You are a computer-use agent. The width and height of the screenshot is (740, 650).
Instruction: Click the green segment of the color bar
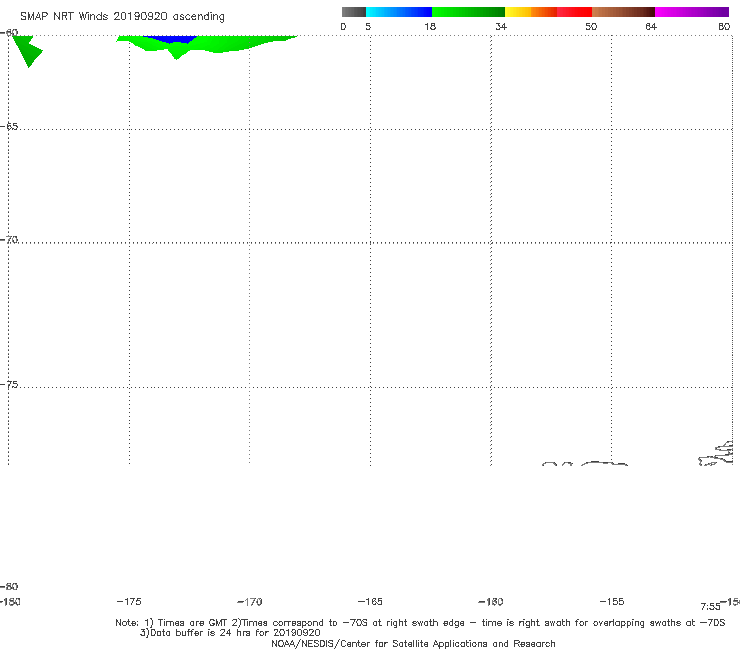coord(468,12)
